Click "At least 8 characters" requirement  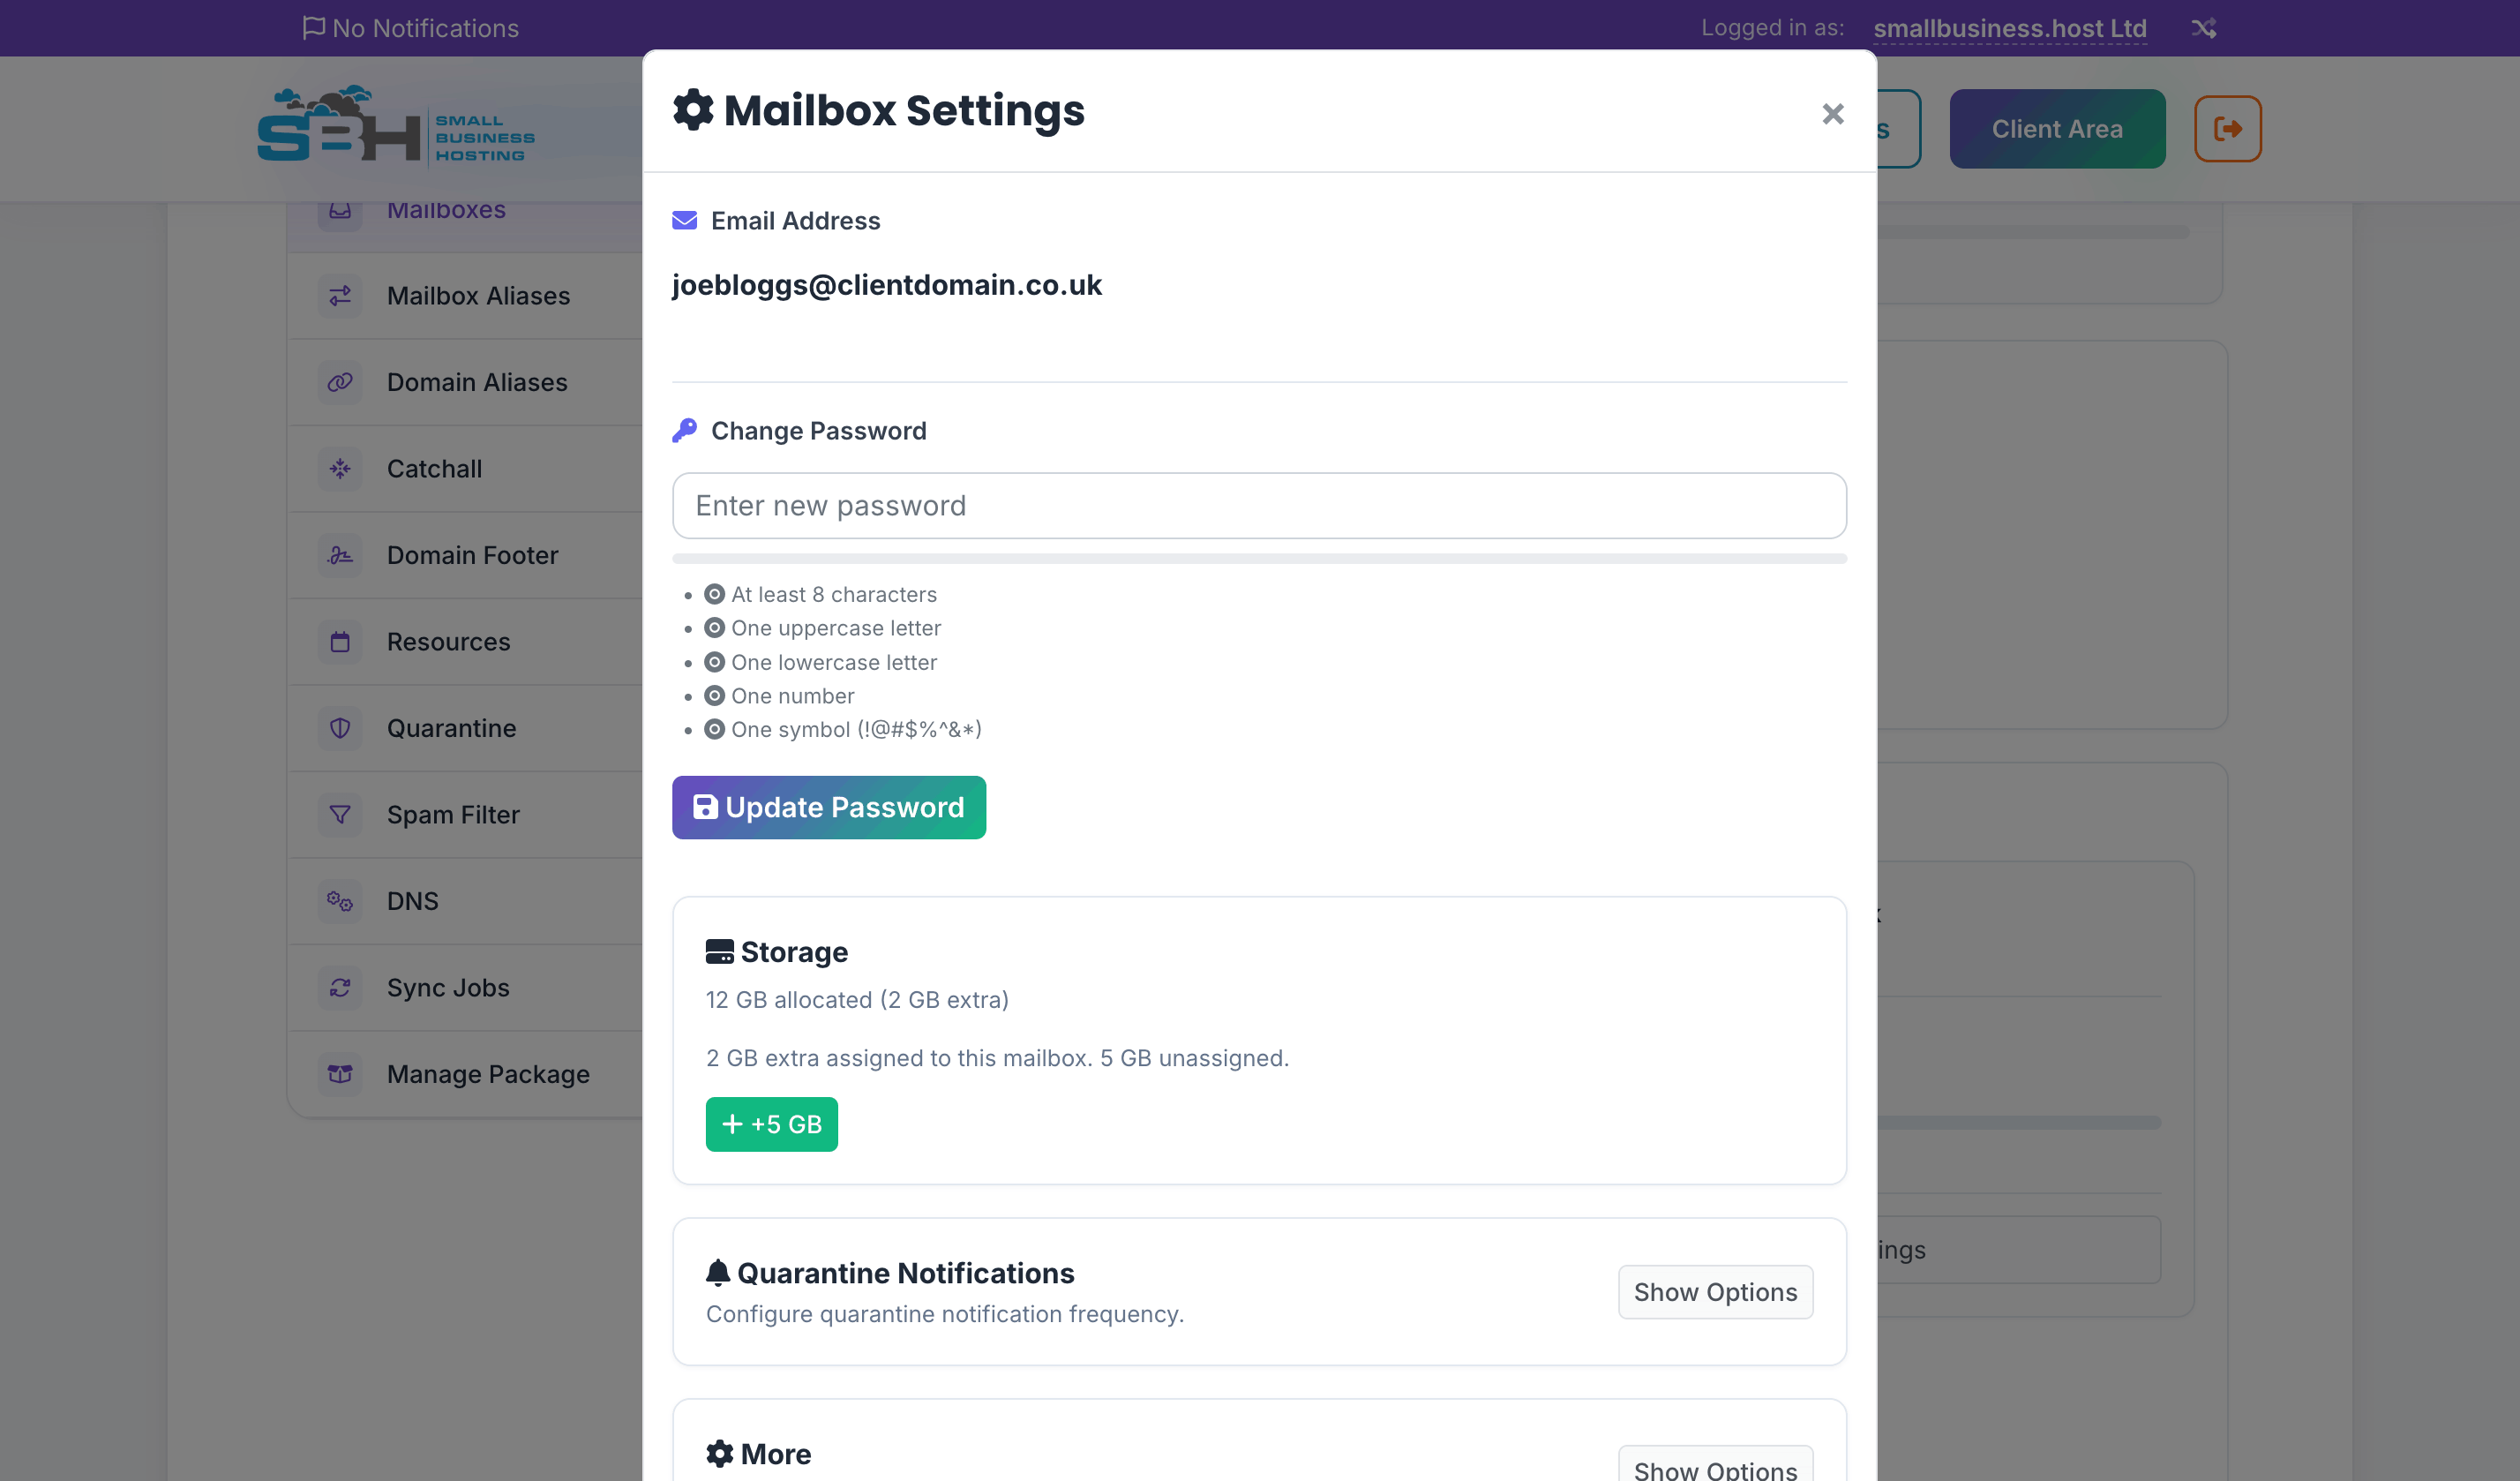tap(834, 595)
